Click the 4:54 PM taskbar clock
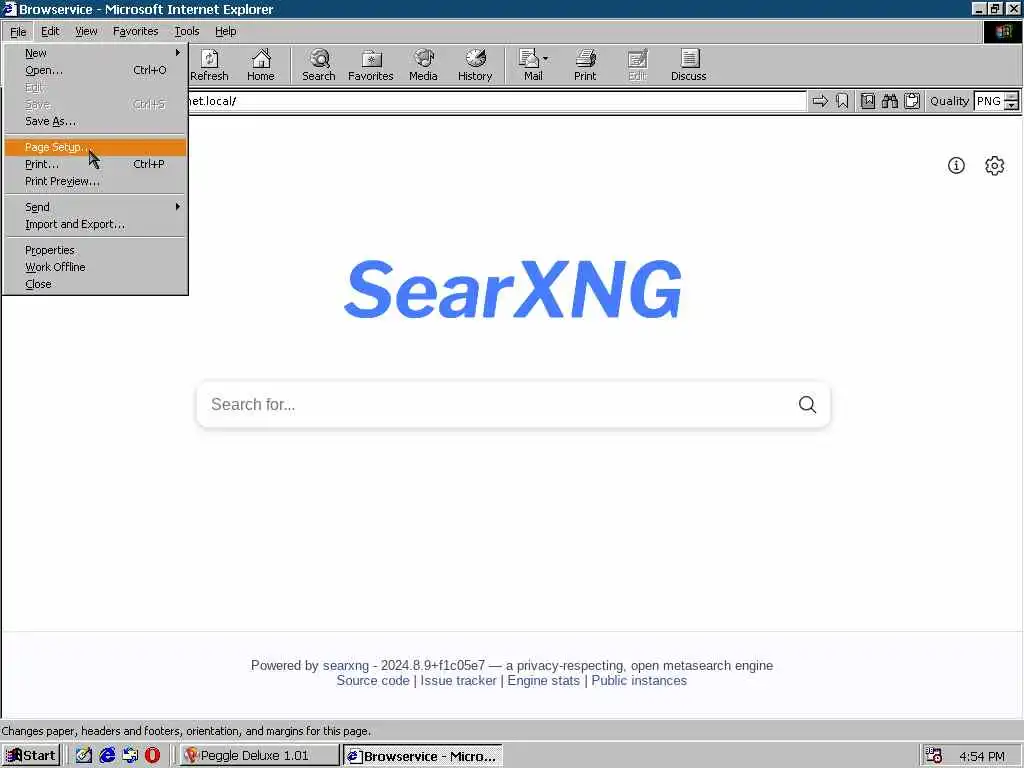1024x768 pixels. (x=982, y=756)
